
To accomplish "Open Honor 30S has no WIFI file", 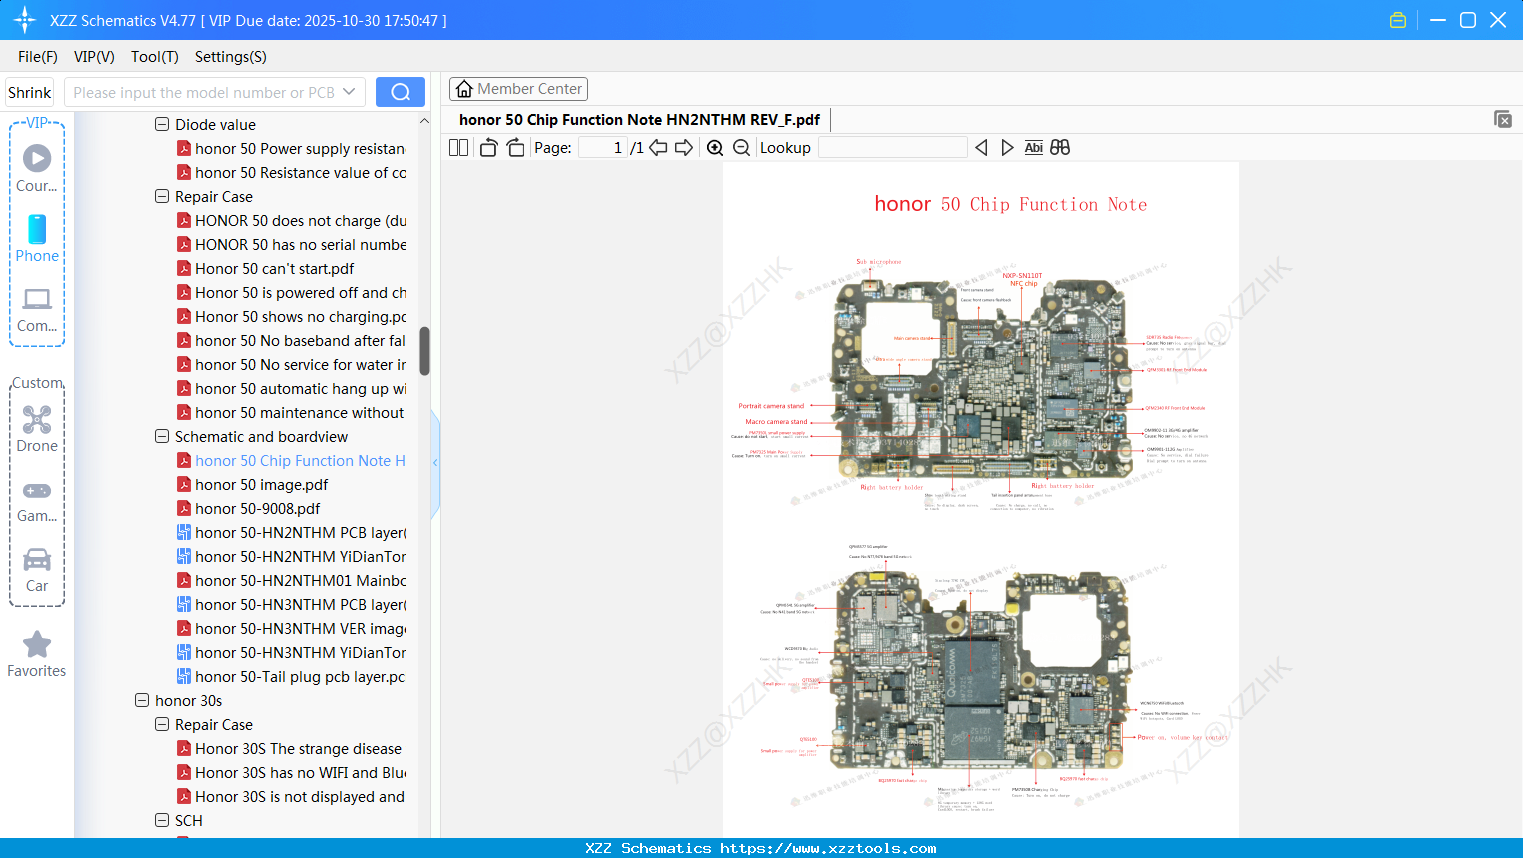I will [x=291, y=773].
